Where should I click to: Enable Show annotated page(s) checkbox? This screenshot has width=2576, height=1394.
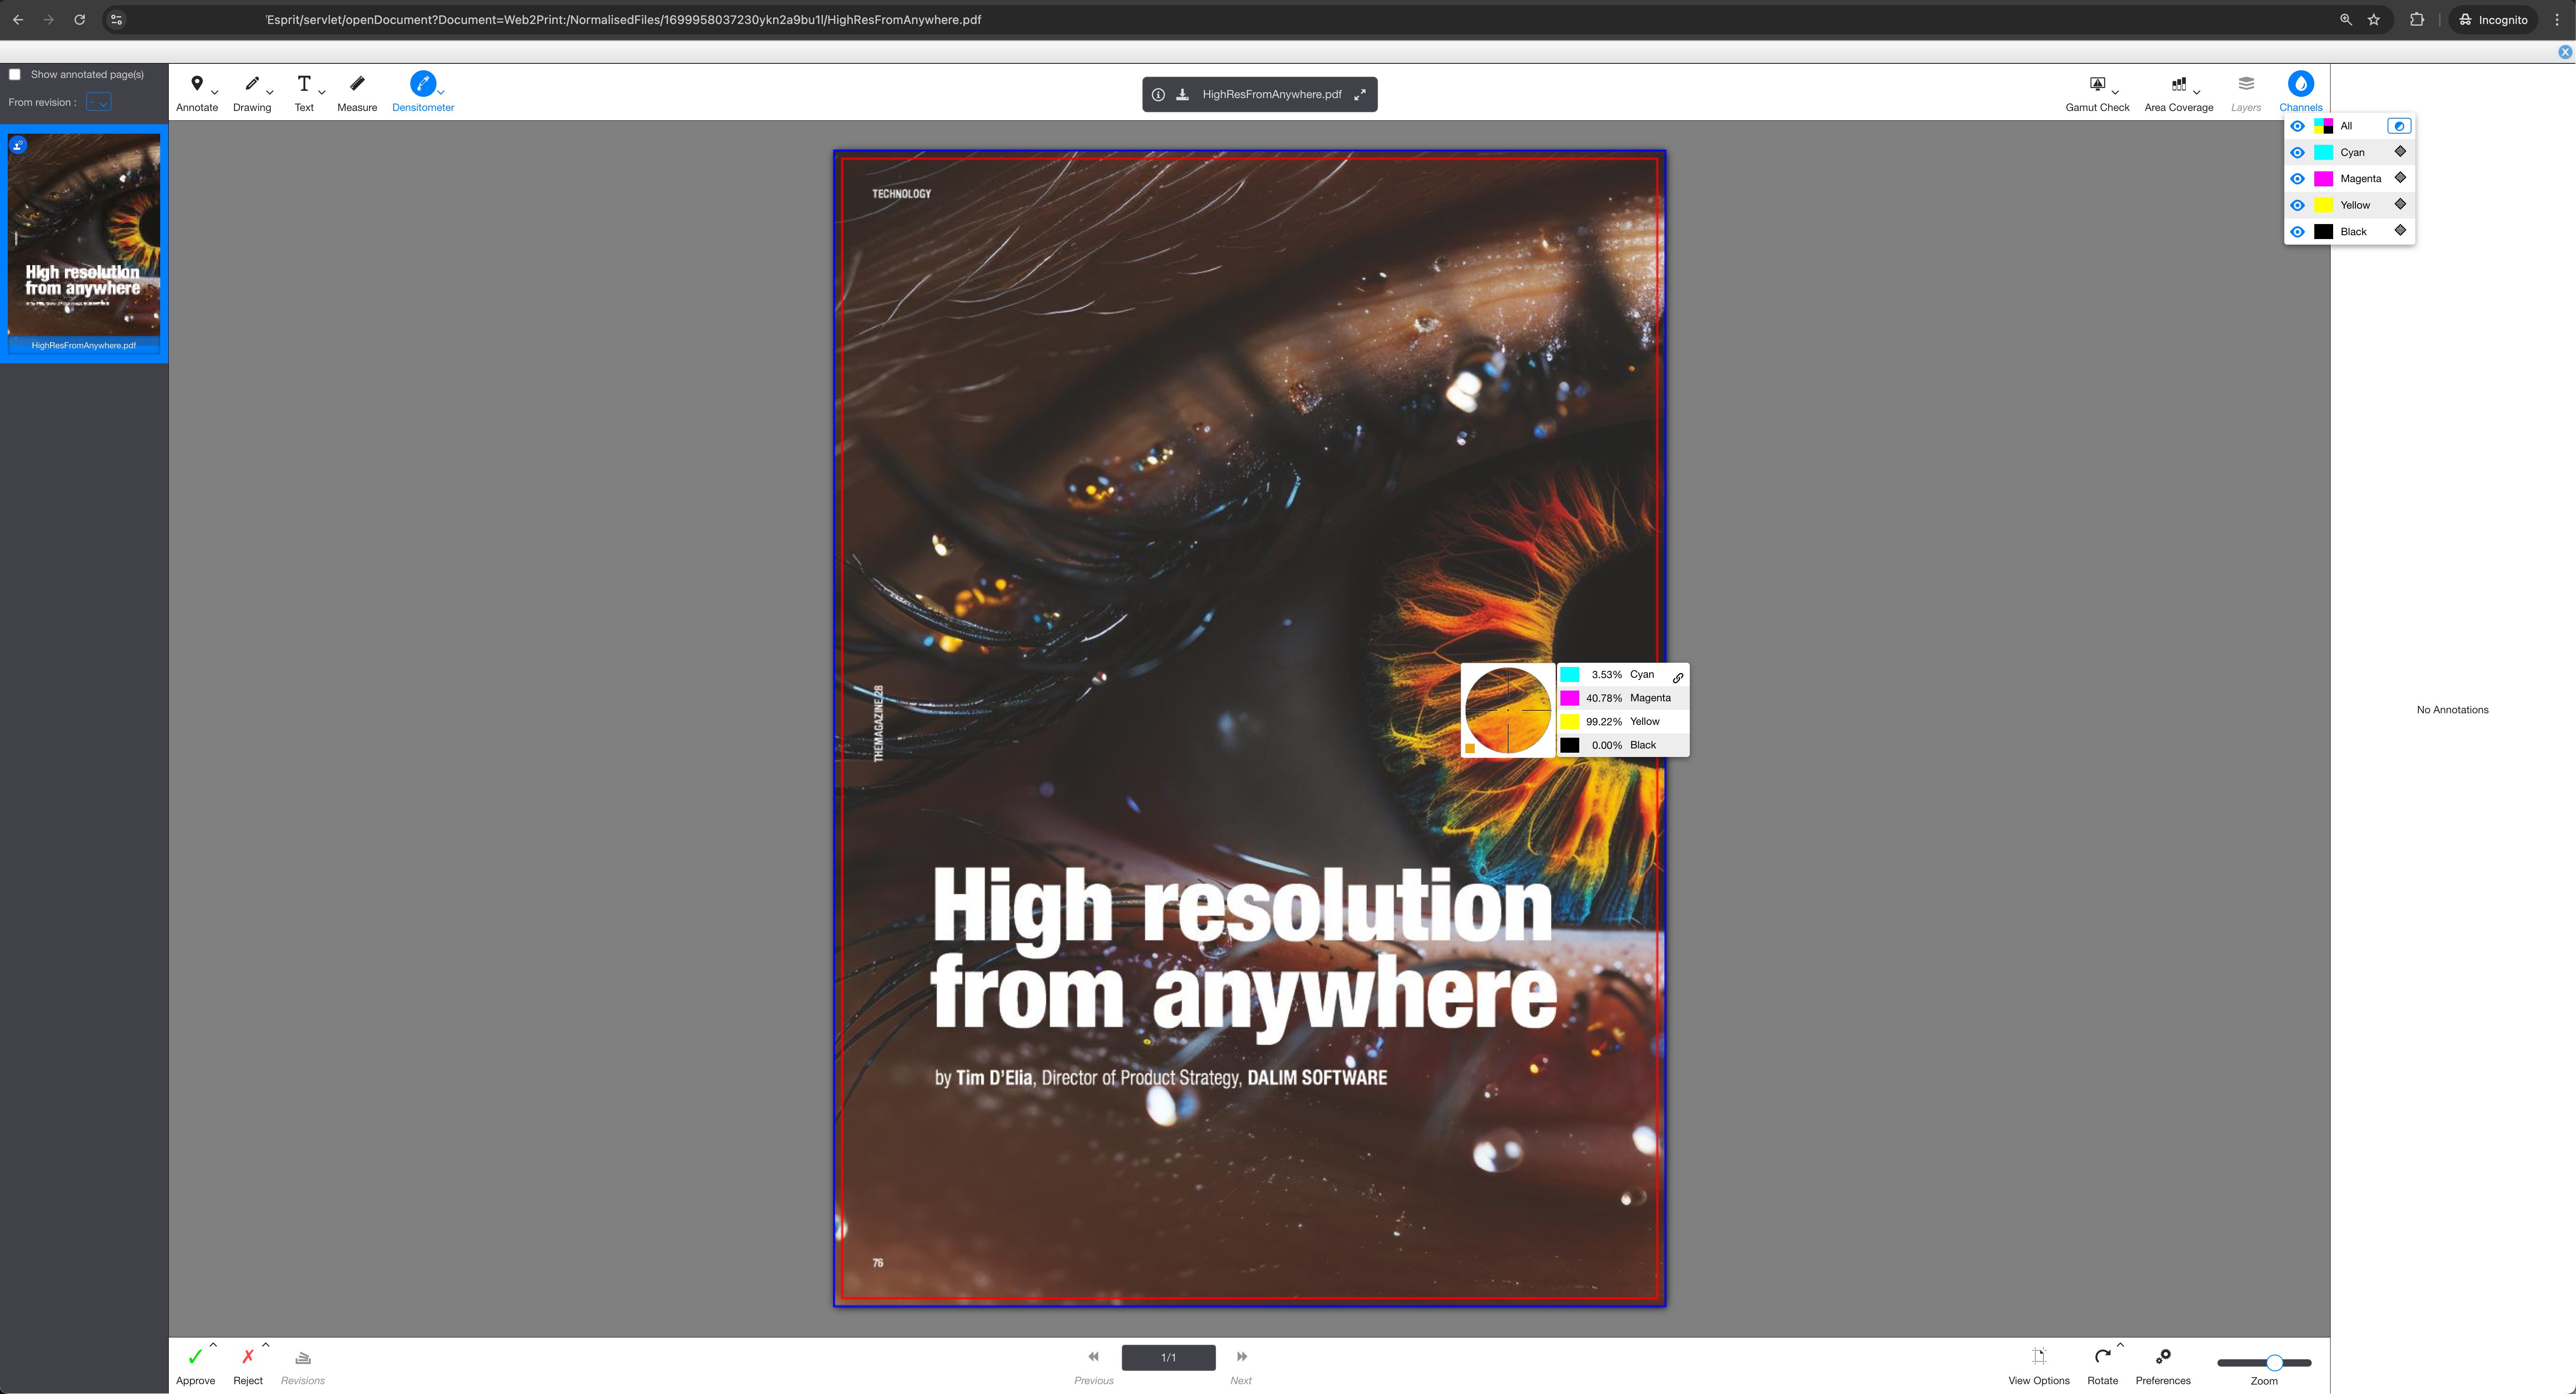pos(15,75)
